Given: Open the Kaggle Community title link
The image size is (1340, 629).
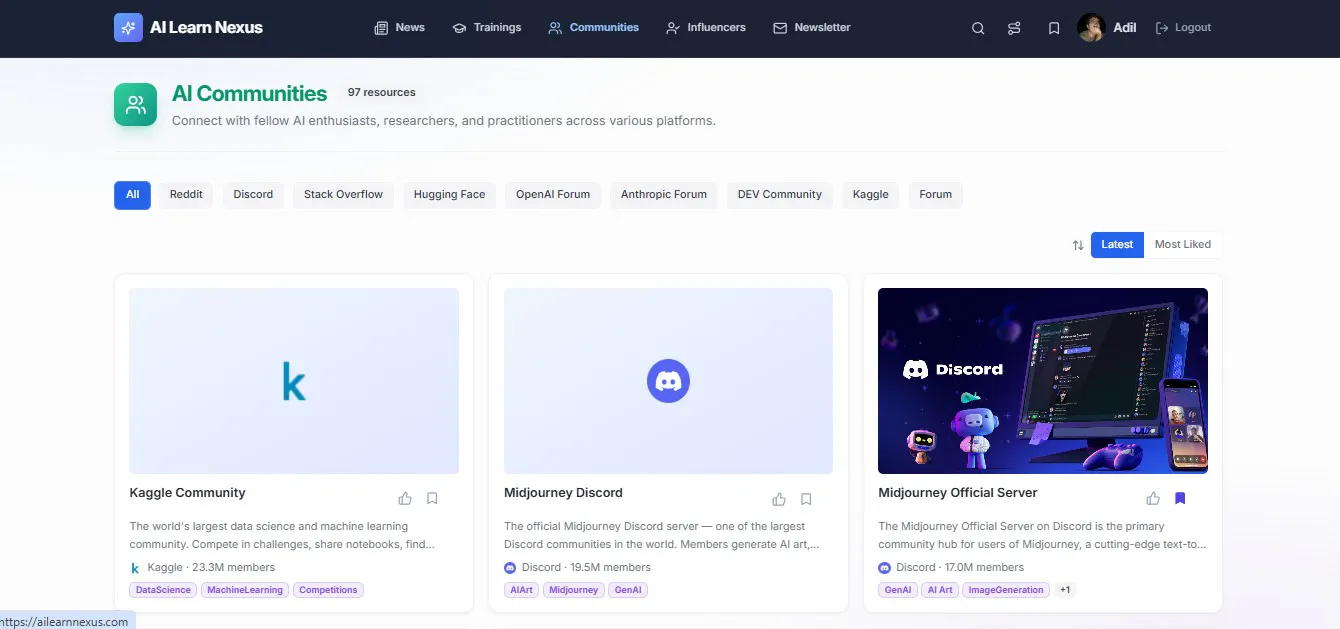Looking at the screenshot, I should tap(187, 493).
